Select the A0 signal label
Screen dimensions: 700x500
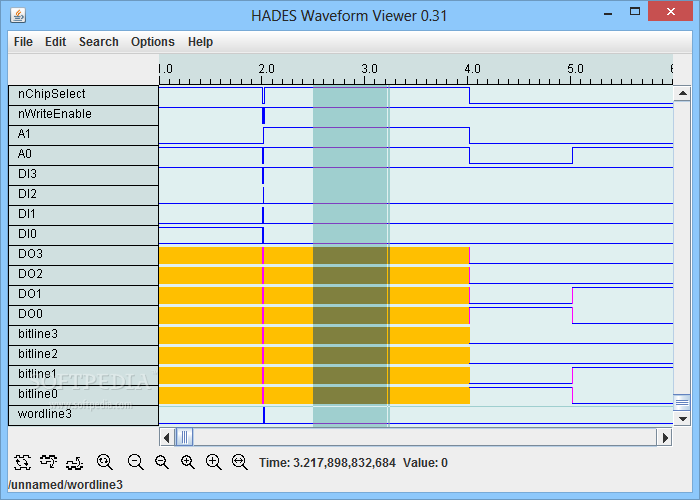point(83,155)
